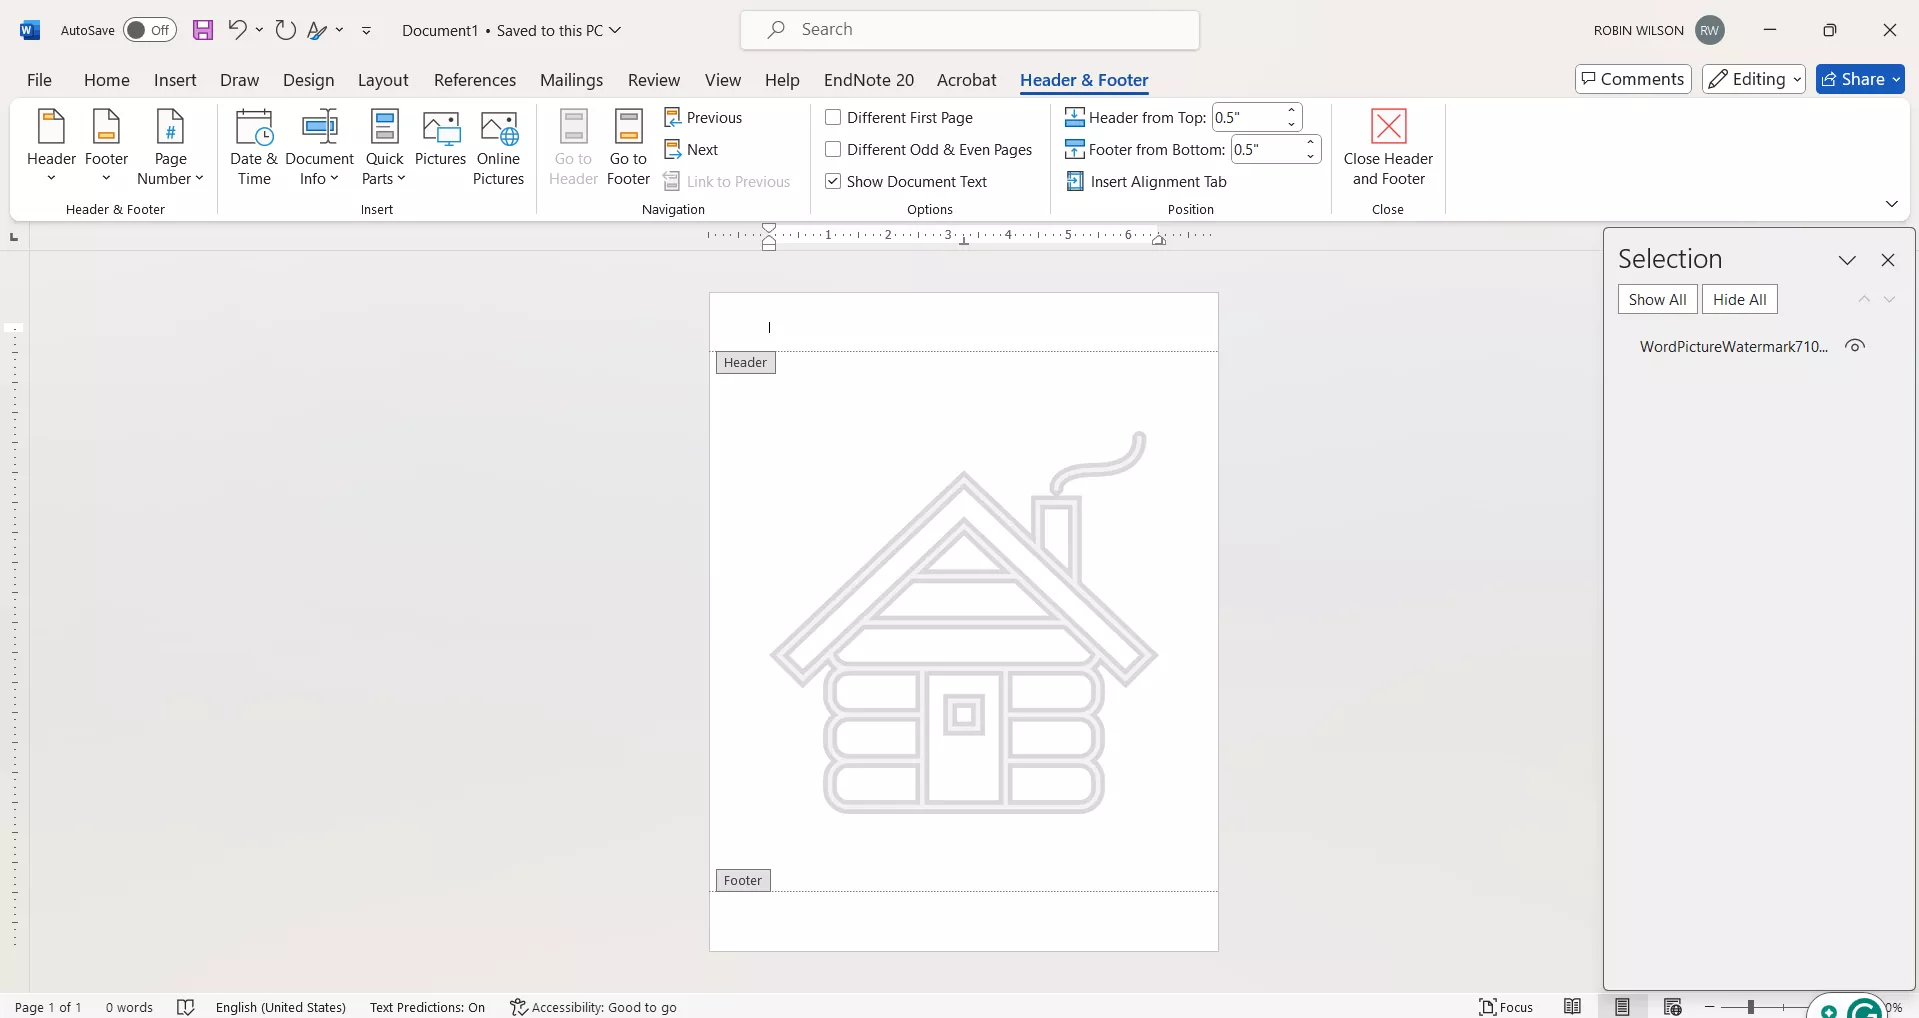This screenshot has width=1919, height=1018.
Task: Enable Different First Page checkbox
Action: (x=833, y=118)
